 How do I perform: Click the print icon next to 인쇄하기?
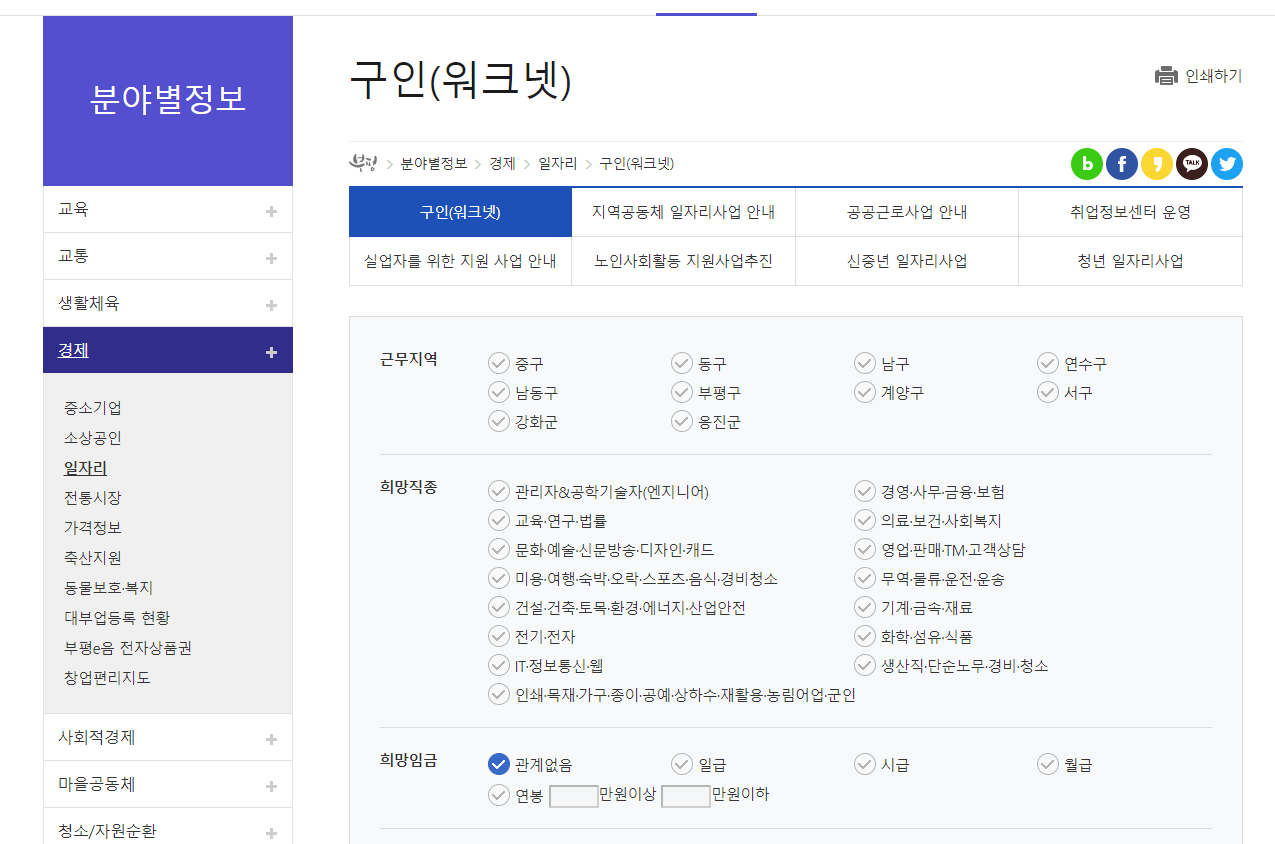click(x=1166, y=76)
